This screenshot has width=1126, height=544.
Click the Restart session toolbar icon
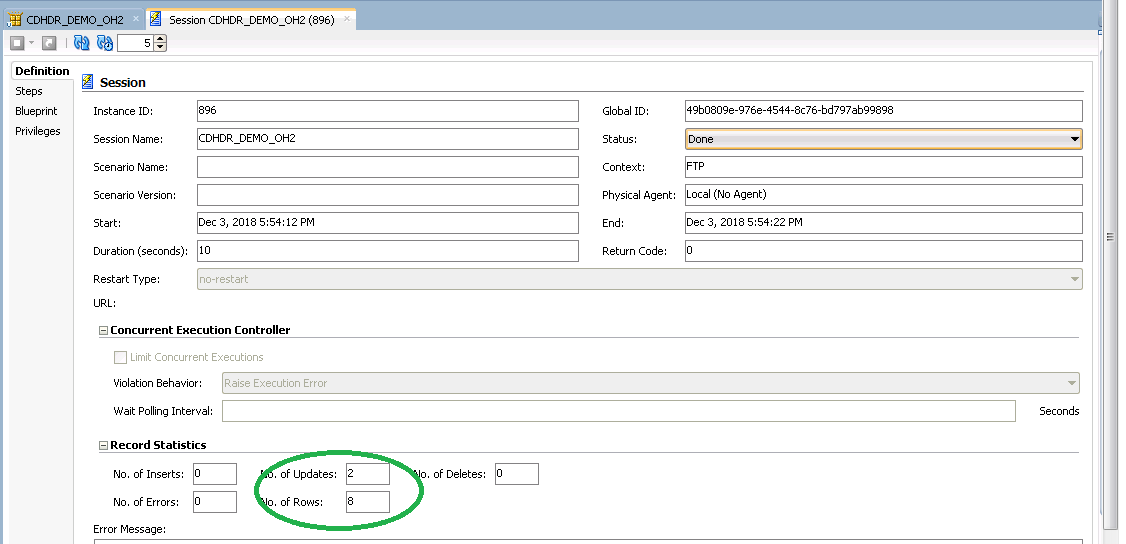click(49, 43)
